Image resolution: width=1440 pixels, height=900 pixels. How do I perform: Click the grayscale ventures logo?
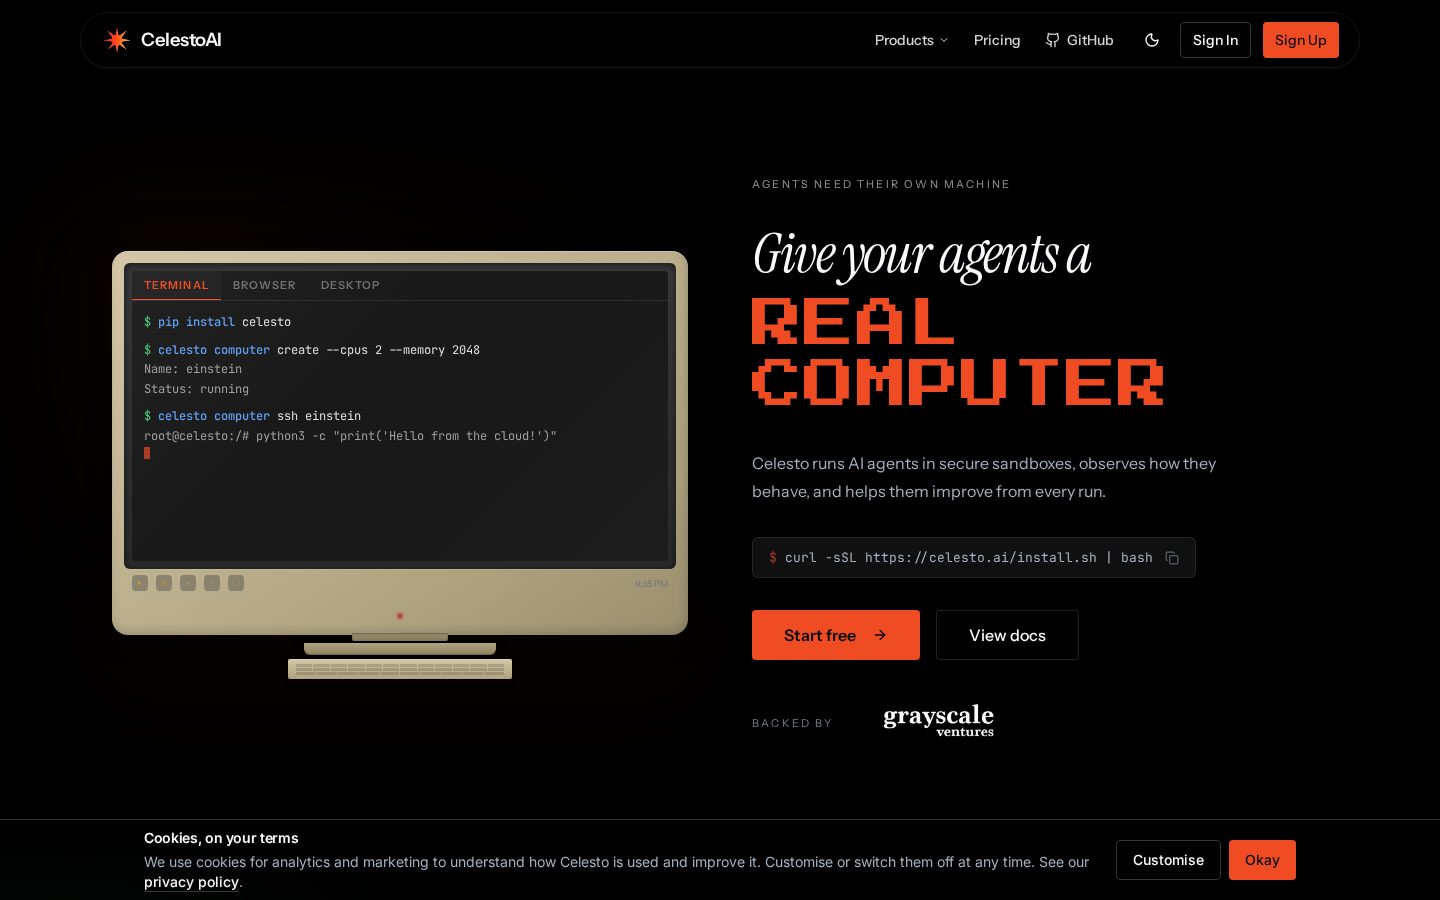coord(938,721)
